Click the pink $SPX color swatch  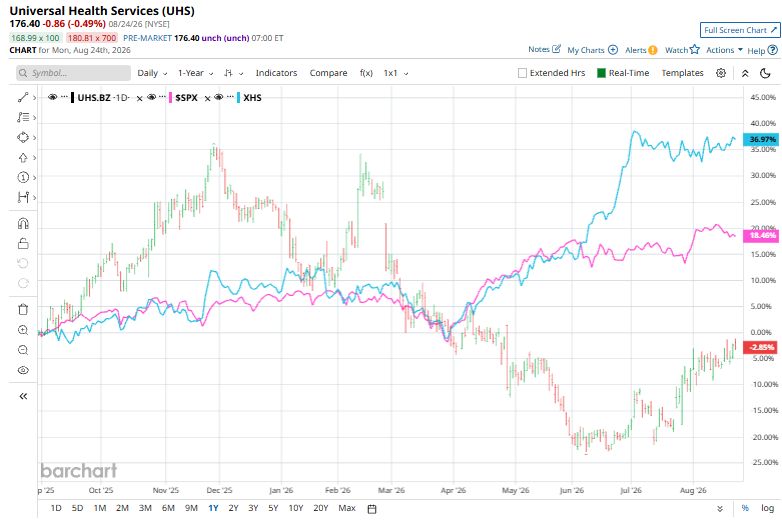(x=171, y=97)
